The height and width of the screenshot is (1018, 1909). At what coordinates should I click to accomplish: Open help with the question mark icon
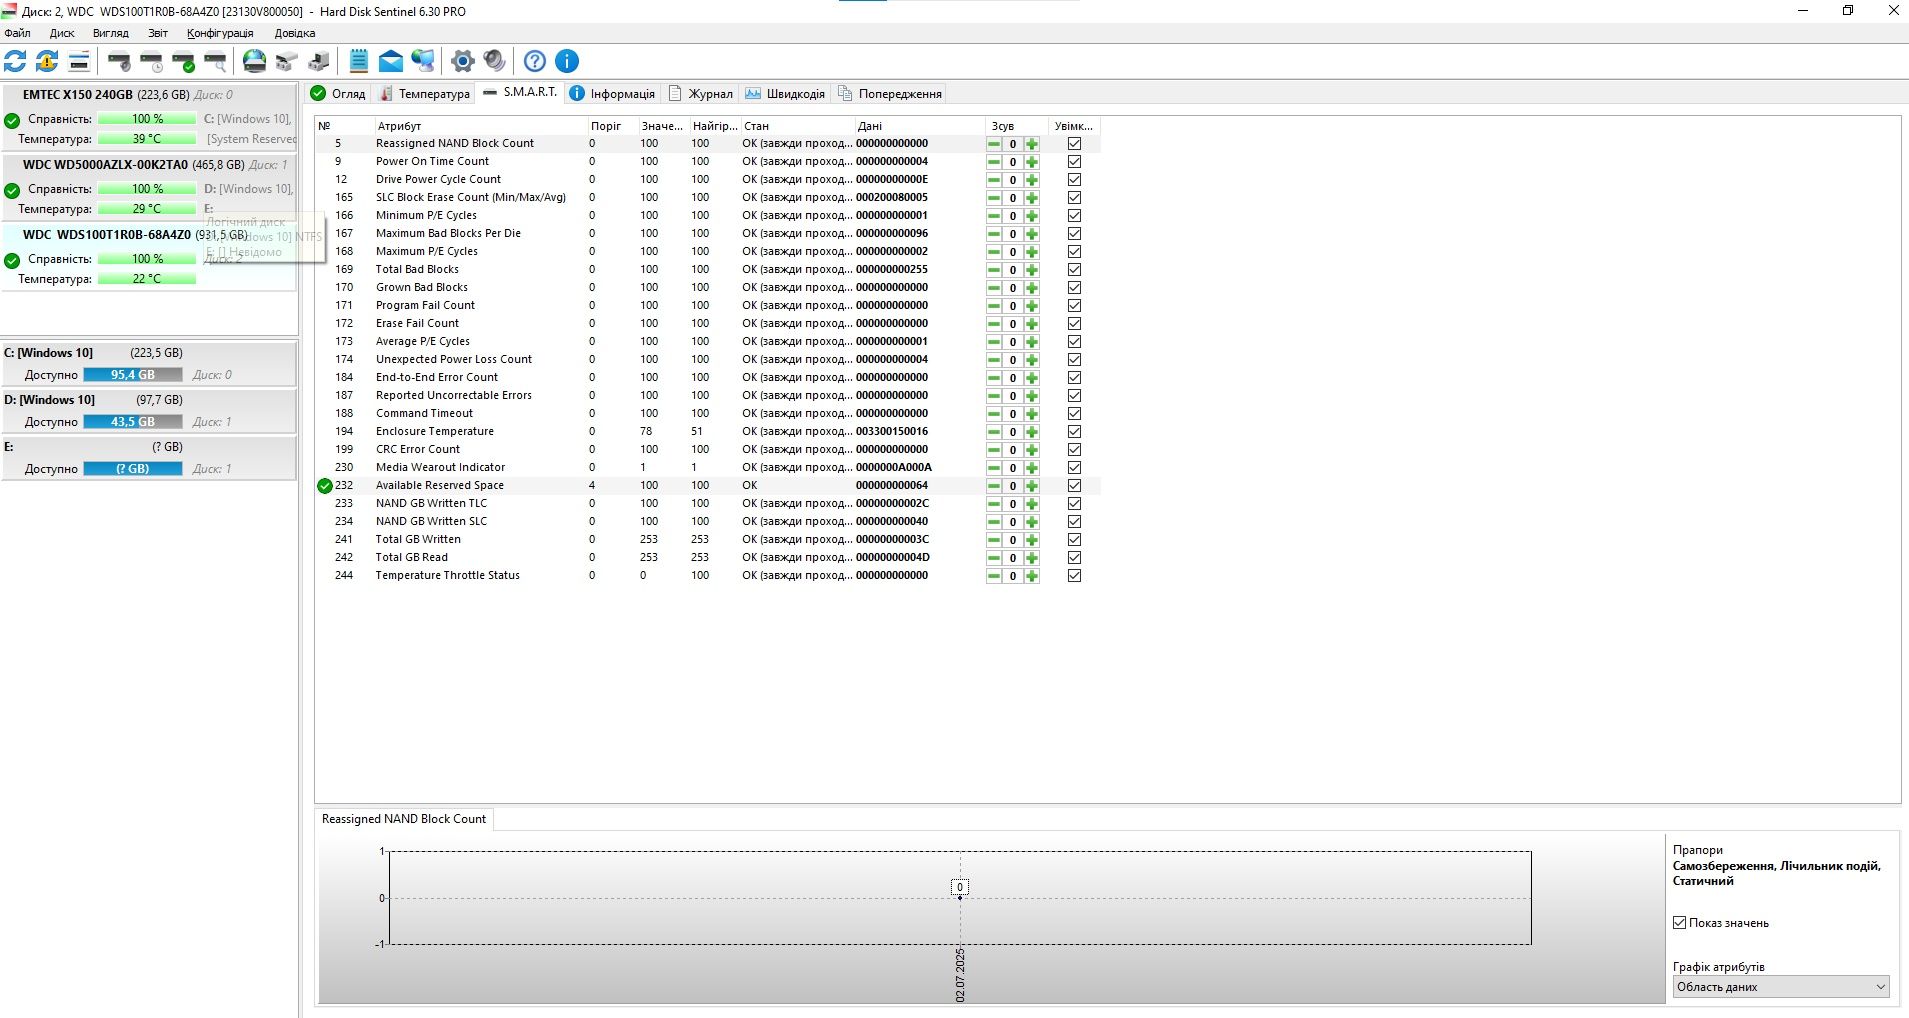coord(535,61)
